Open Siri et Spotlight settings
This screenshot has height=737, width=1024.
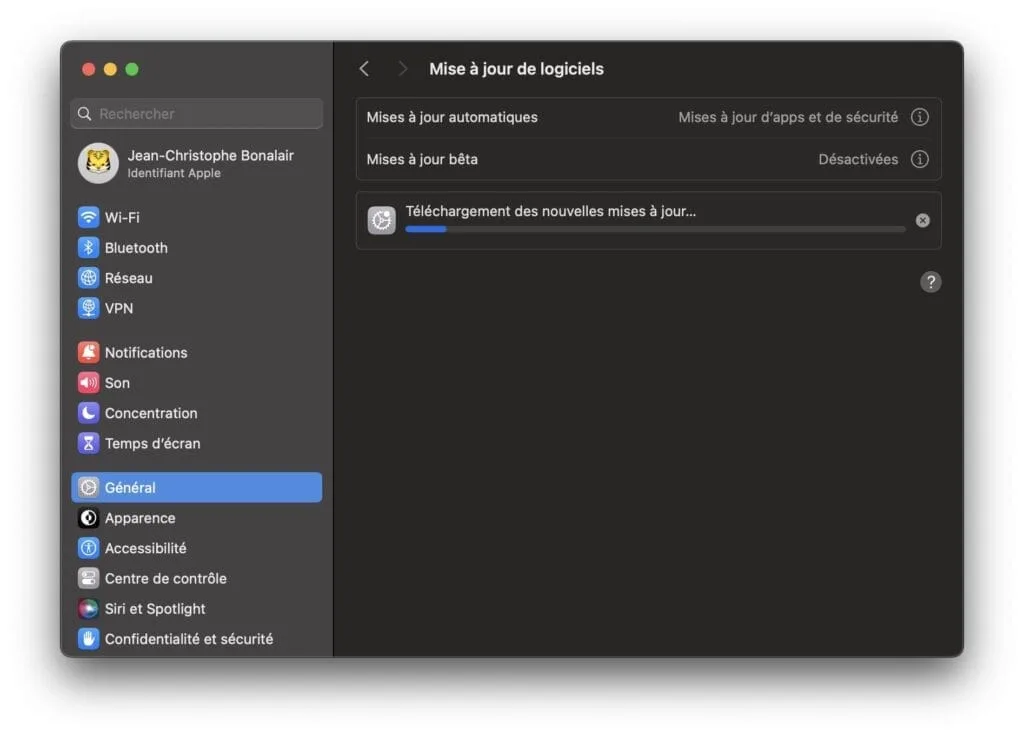click(x=155, y=608)
